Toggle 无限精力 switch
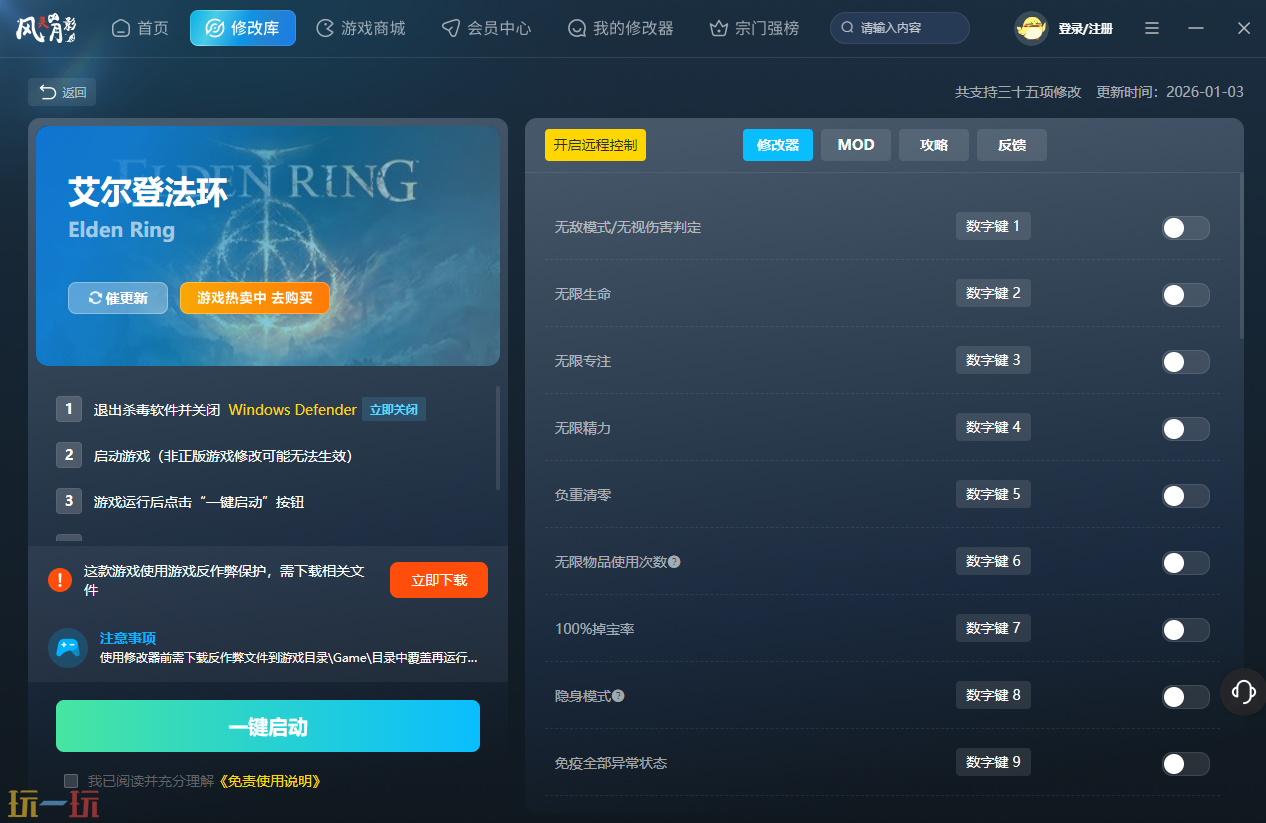This screenshot has height=823, width=1266. click(x=1185, y=429)
